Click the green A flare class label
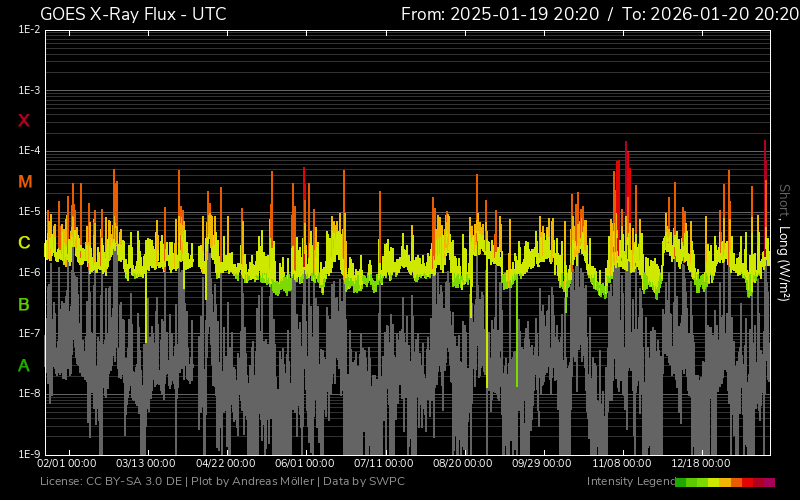800x500 pixels. coord(24,366)
